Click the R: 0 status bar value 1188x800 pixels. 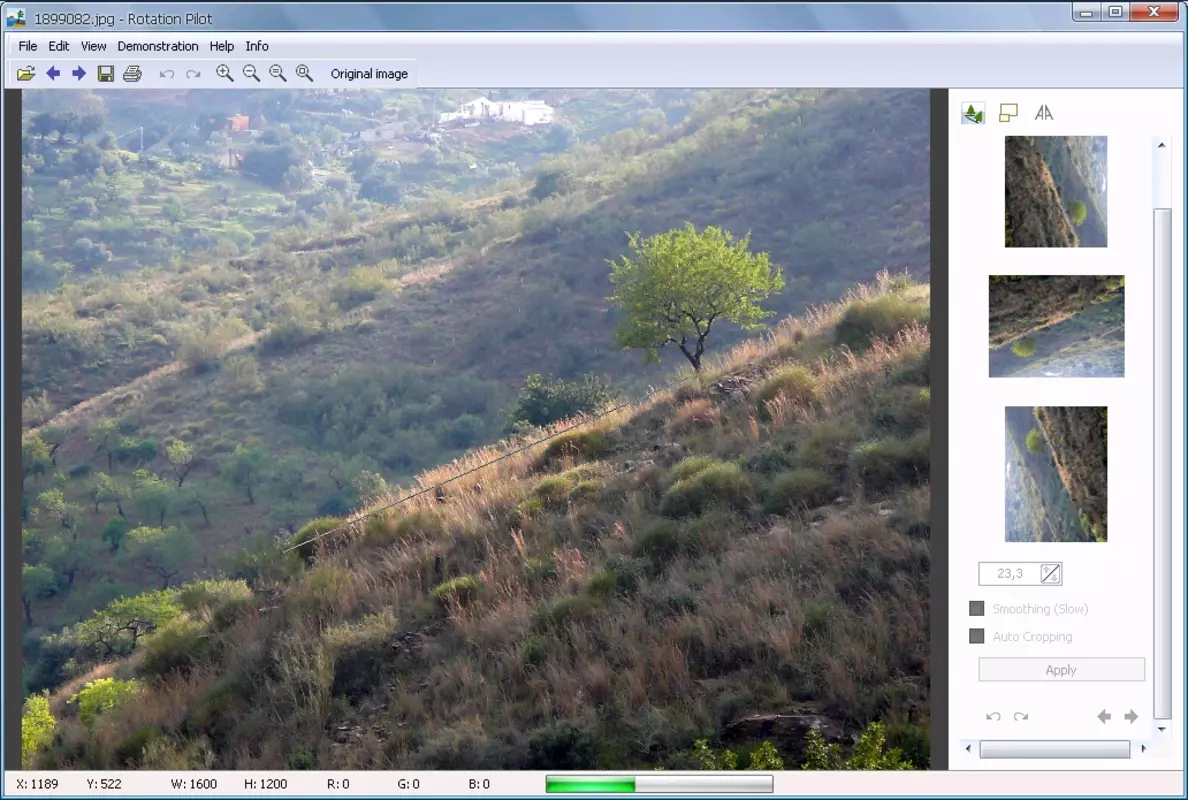pos(338,784)
